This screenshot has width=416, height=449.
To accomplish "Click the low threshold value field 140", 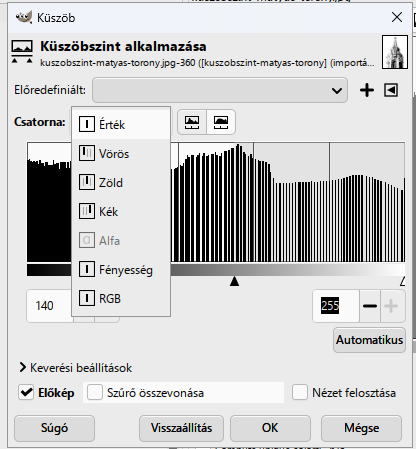I will click(49, 306).
